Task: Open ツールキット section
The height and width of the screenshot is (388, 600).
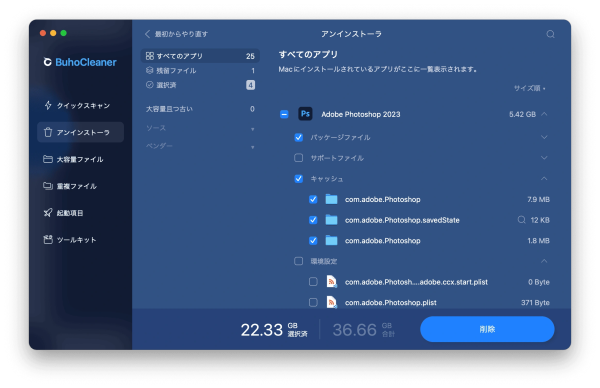Action: pyautogui.click(x=80, y=240)
